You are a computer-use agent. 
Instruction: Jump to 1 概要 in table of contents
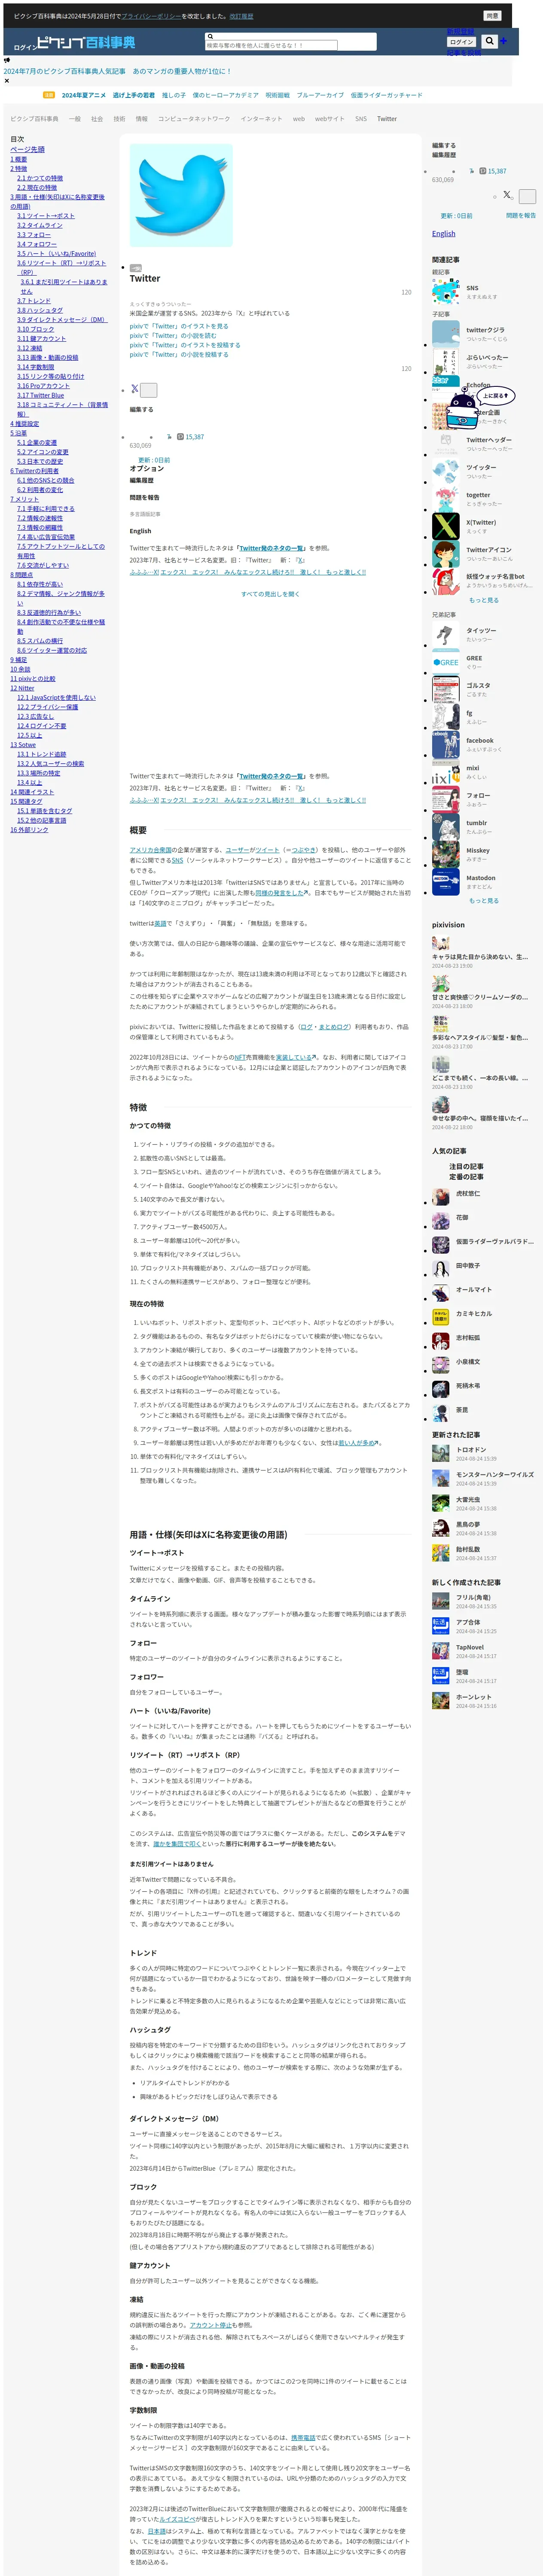coord(19,159)
